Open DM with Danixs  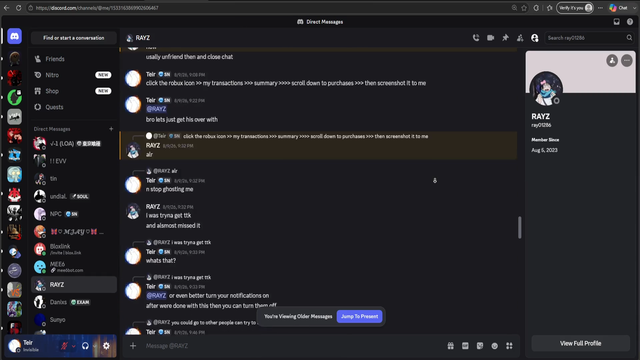pyautogui.click(x=73, y=302)
